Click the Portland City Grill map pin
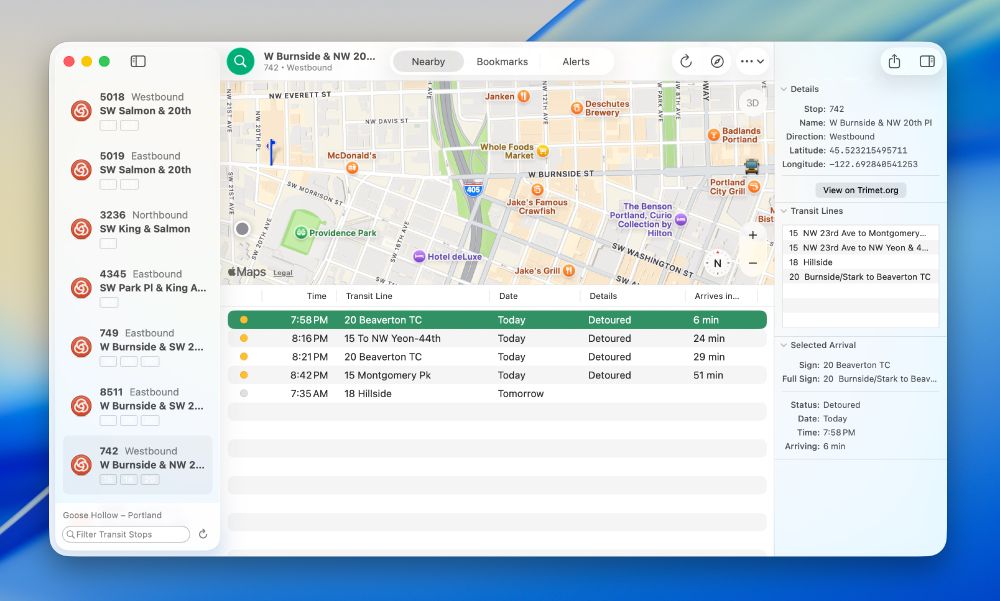The image size is (1000, 601). click(754, 186)
